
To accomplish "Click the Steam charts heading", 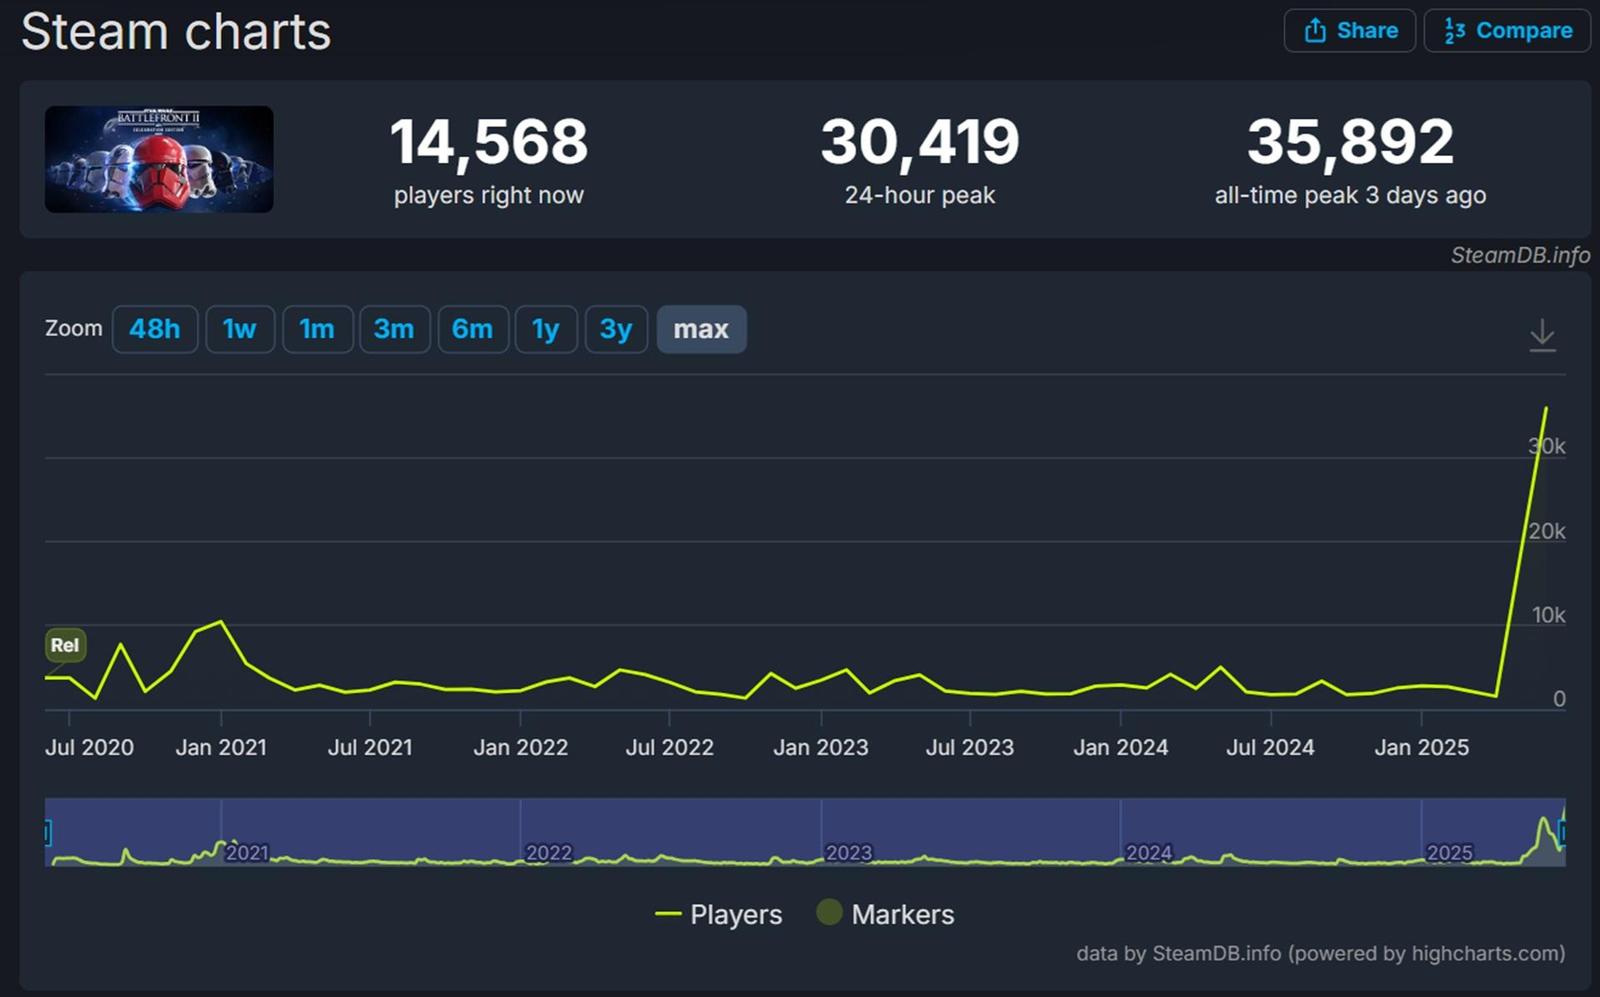I will [176, 31].
